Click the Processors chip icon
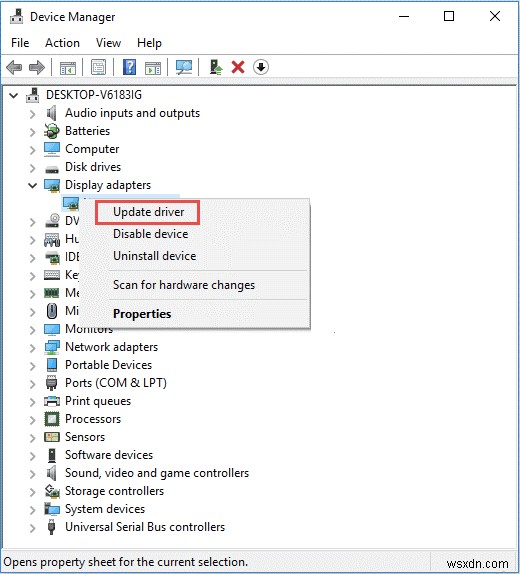Image resolution: width=520 pixels, height=574 pixels. (52, 419)
